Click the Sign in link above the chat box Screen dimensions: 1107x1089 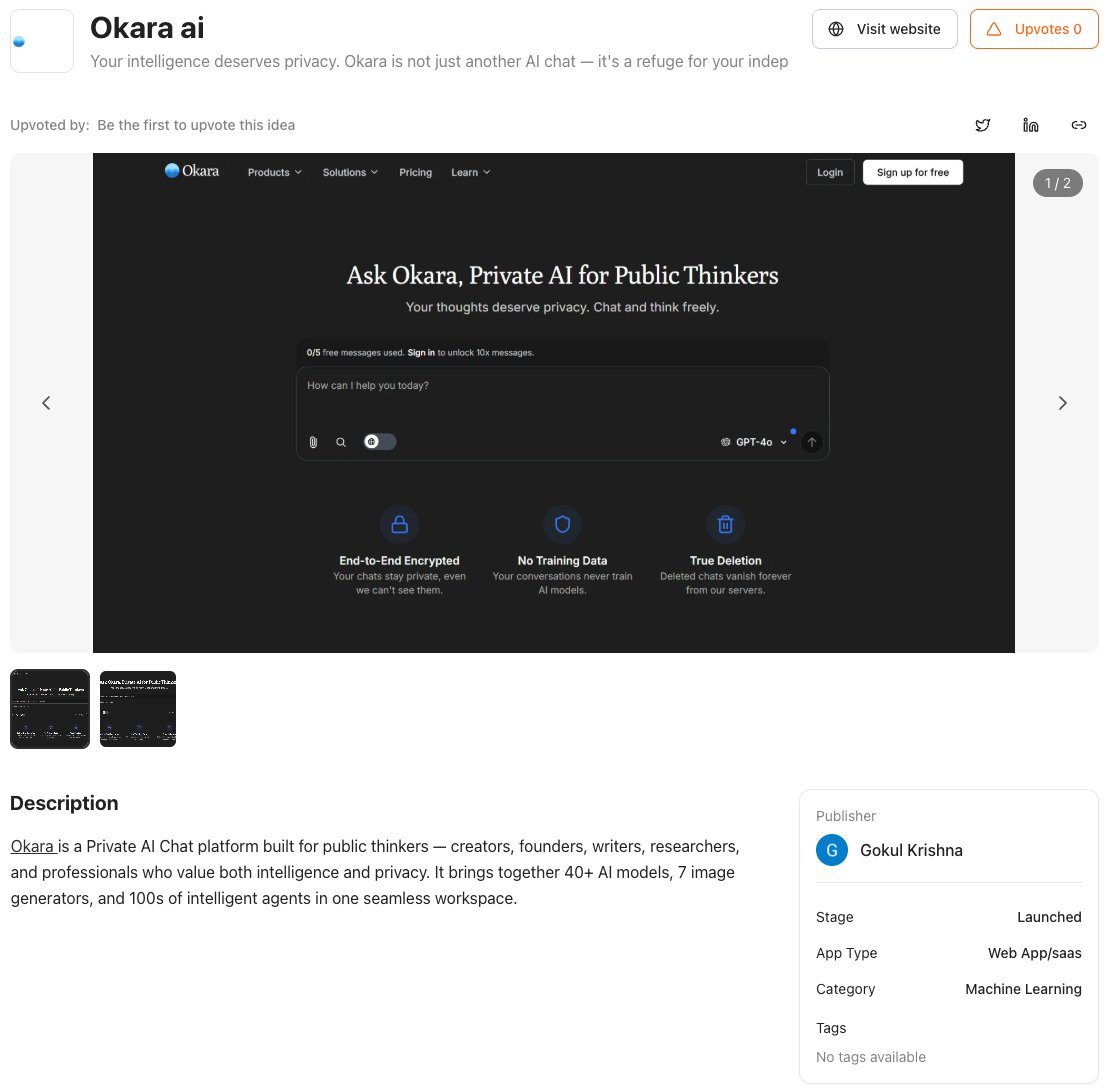[421, 352]
